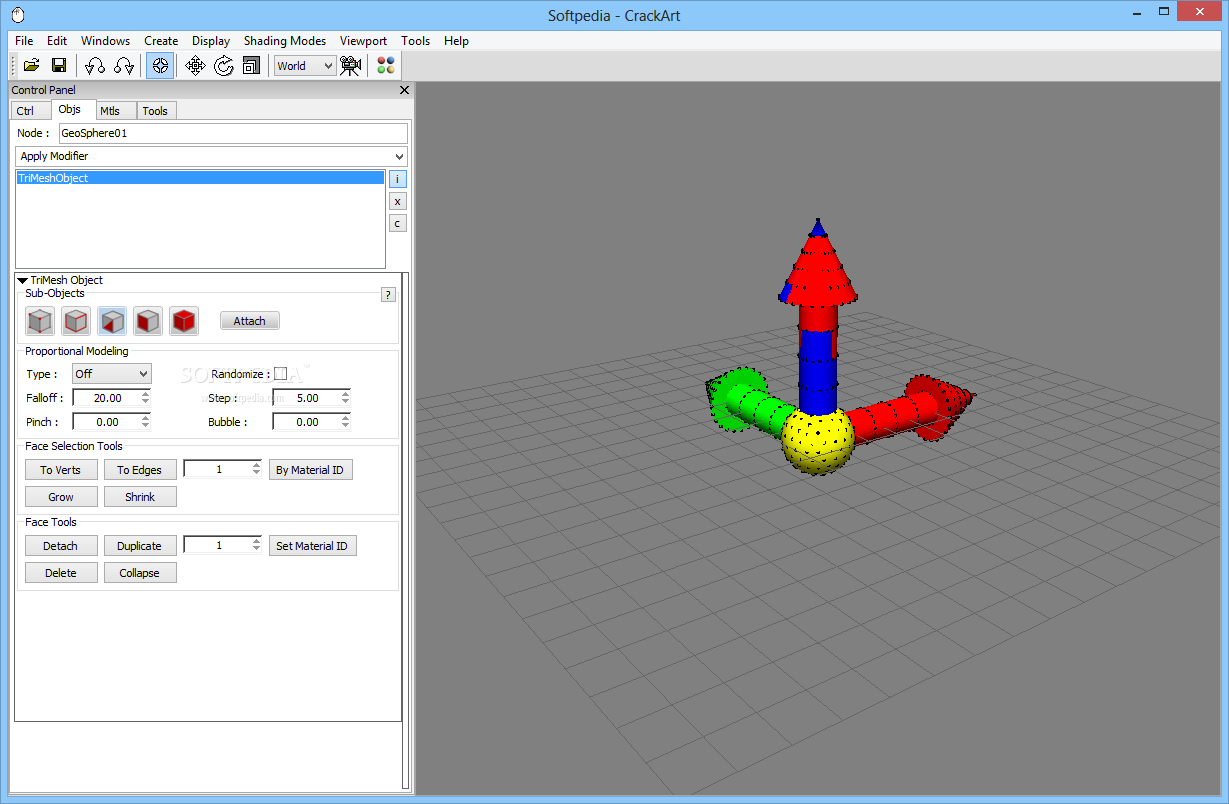
Task: Click the Falloff value field 20.00
Action: click(x=106, y=398)
